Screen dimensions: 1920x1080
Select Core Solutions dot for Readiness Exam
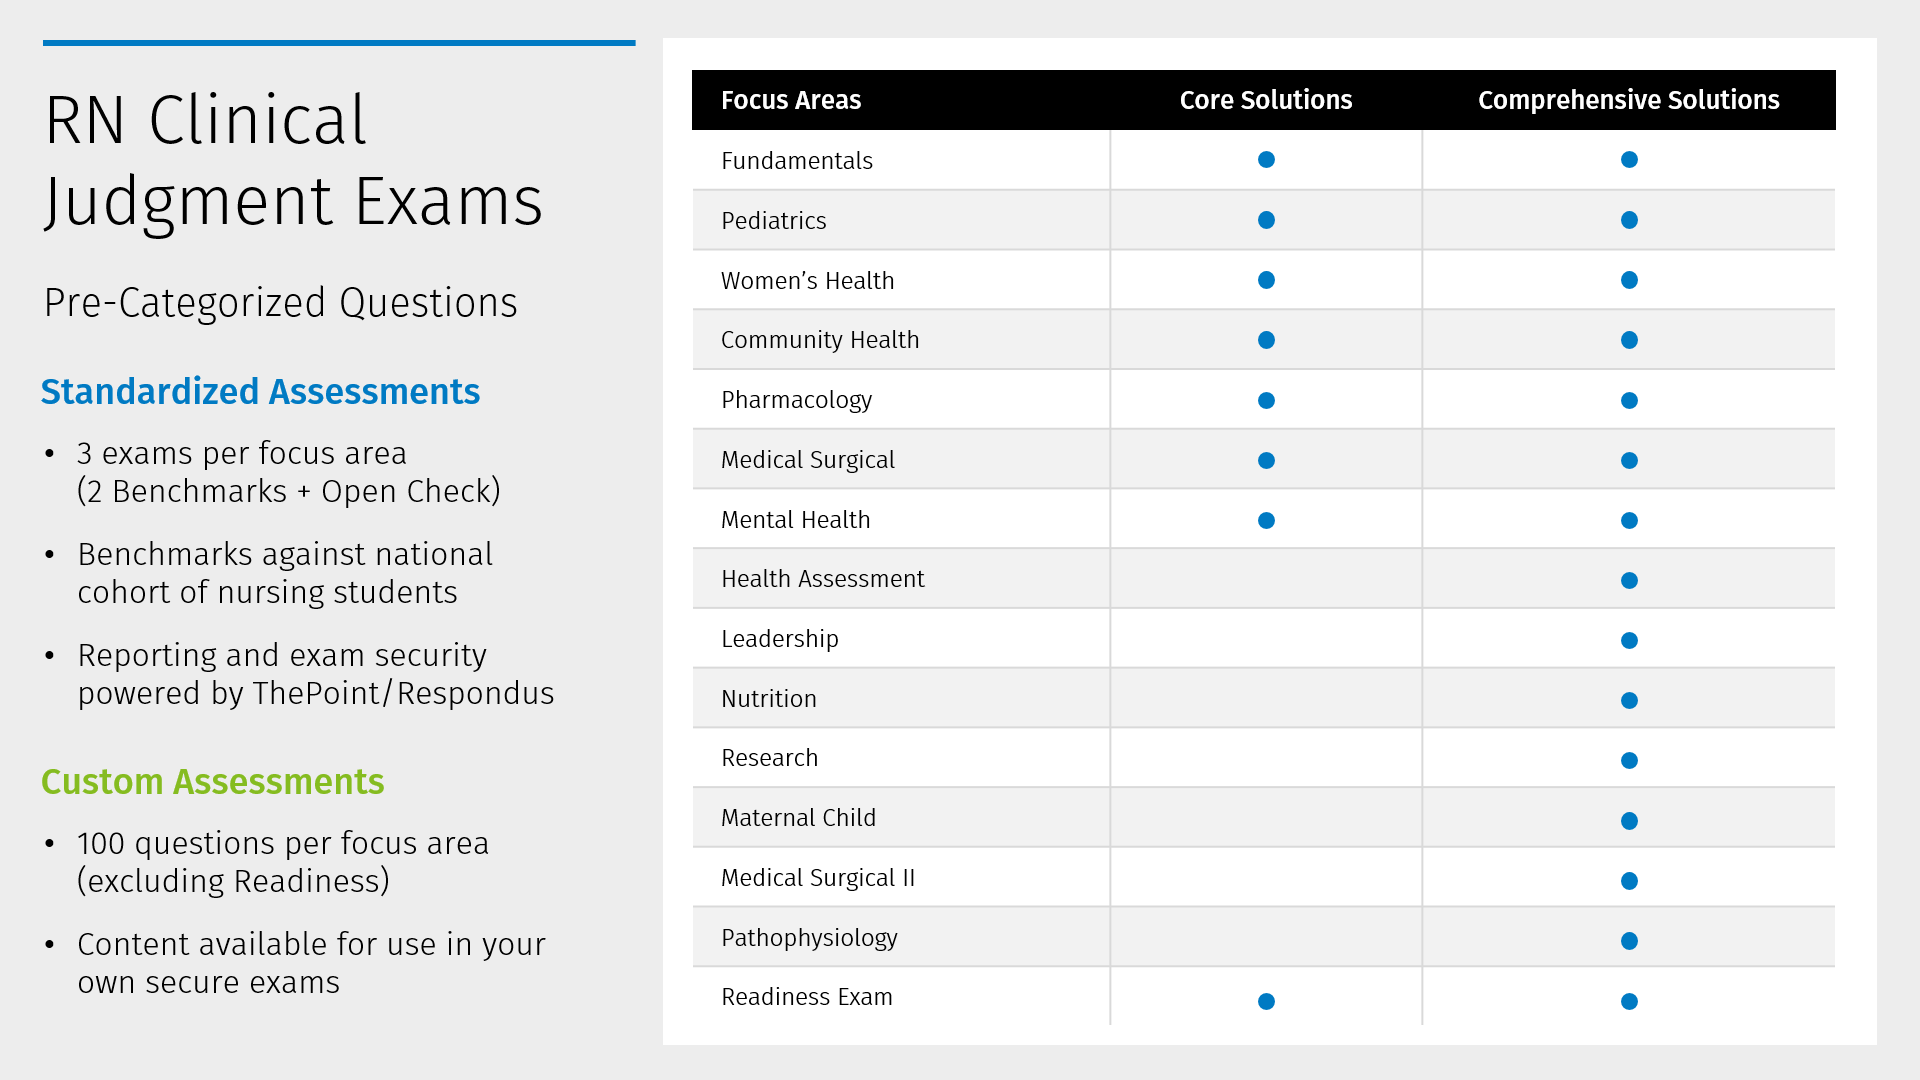(1266, 1001)
